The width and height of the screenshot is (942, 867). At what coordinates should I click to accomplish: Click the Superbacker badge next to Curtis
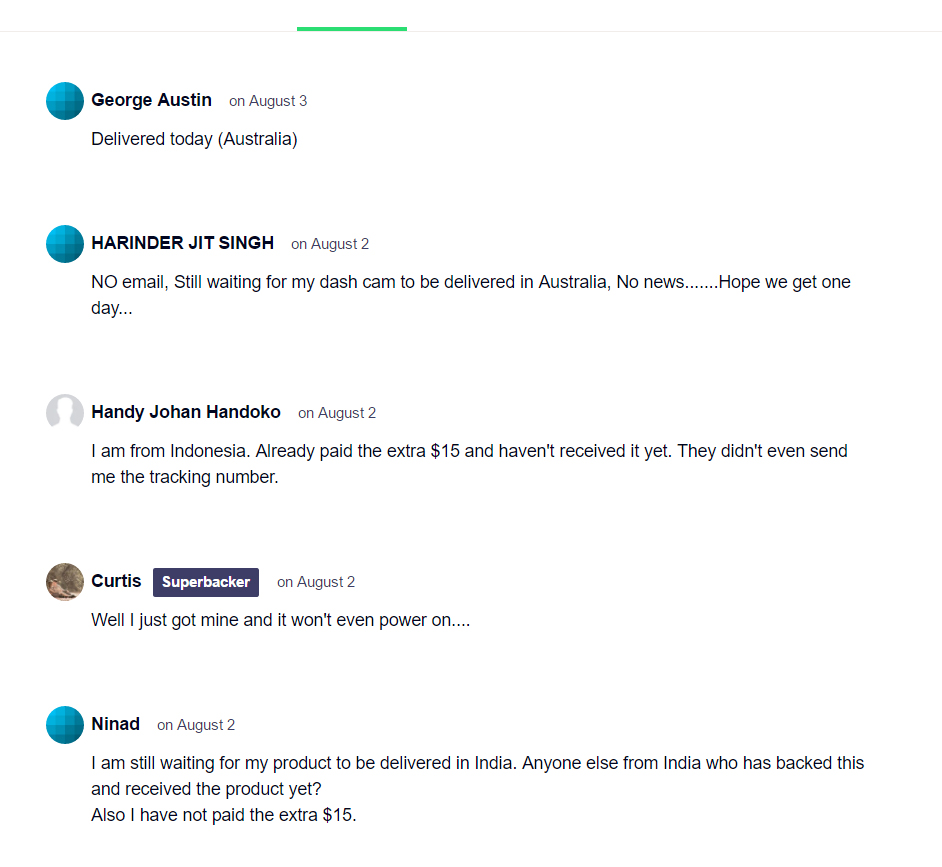206,582
